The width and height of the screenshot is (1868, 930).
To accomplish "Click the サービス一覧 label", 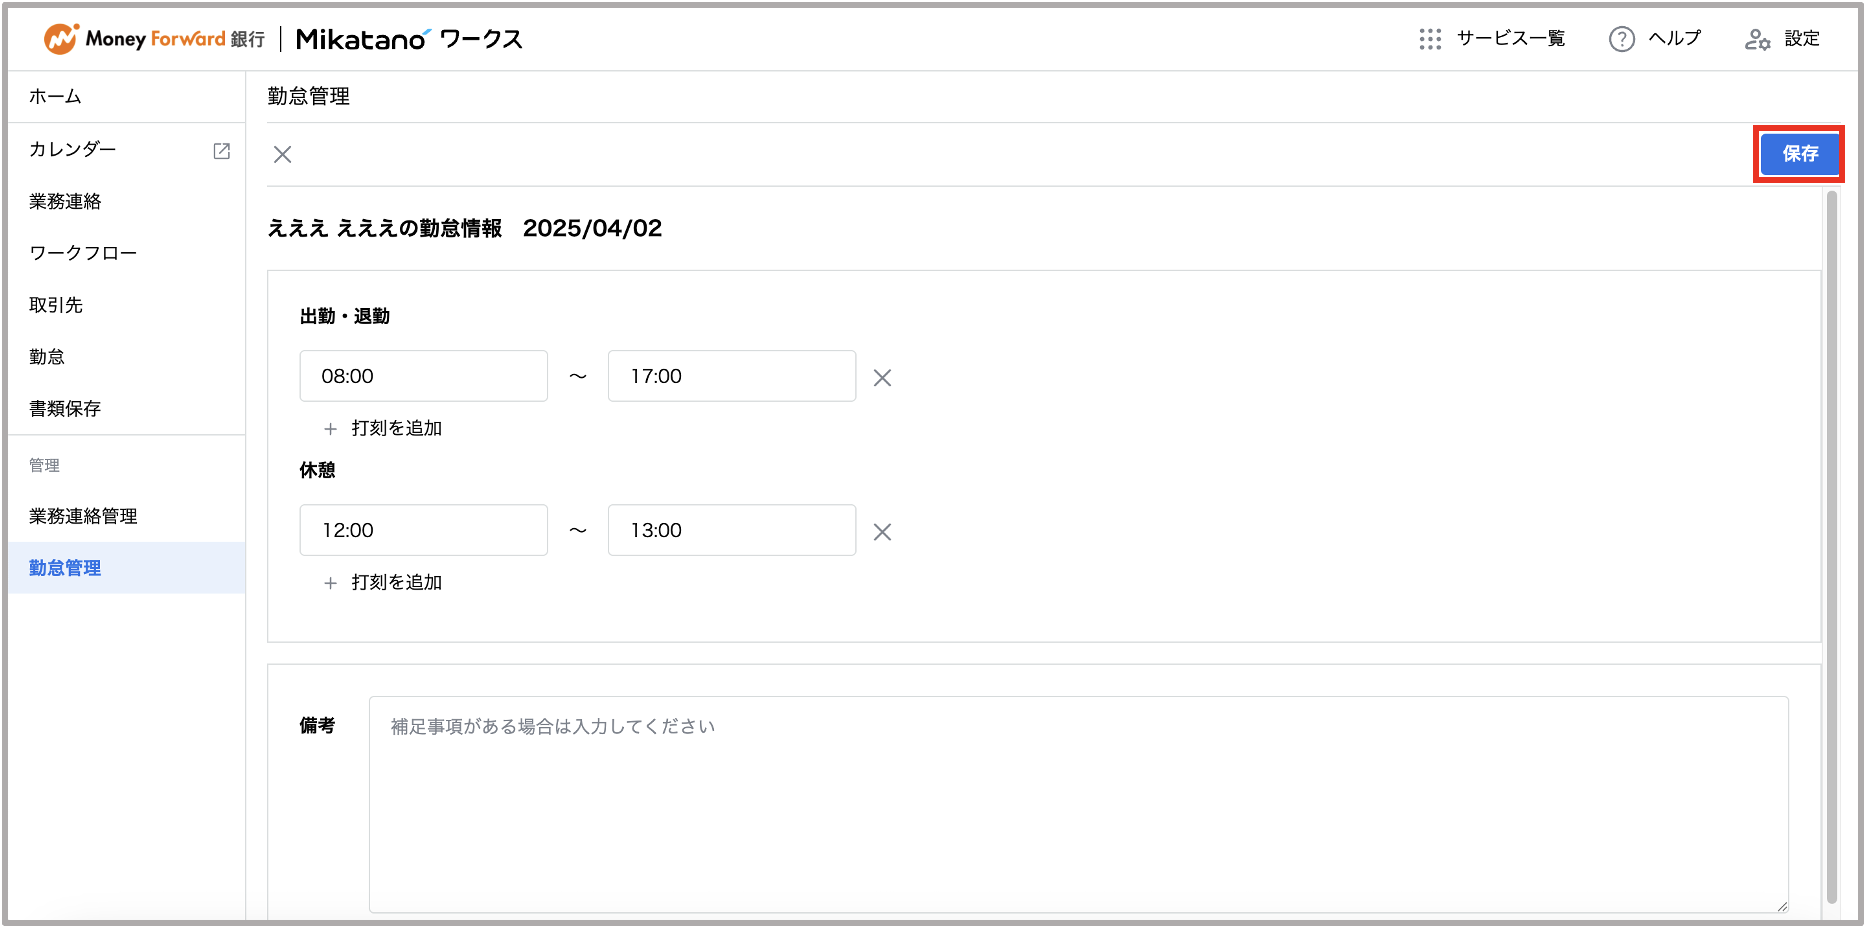I will pos(1511,39).
